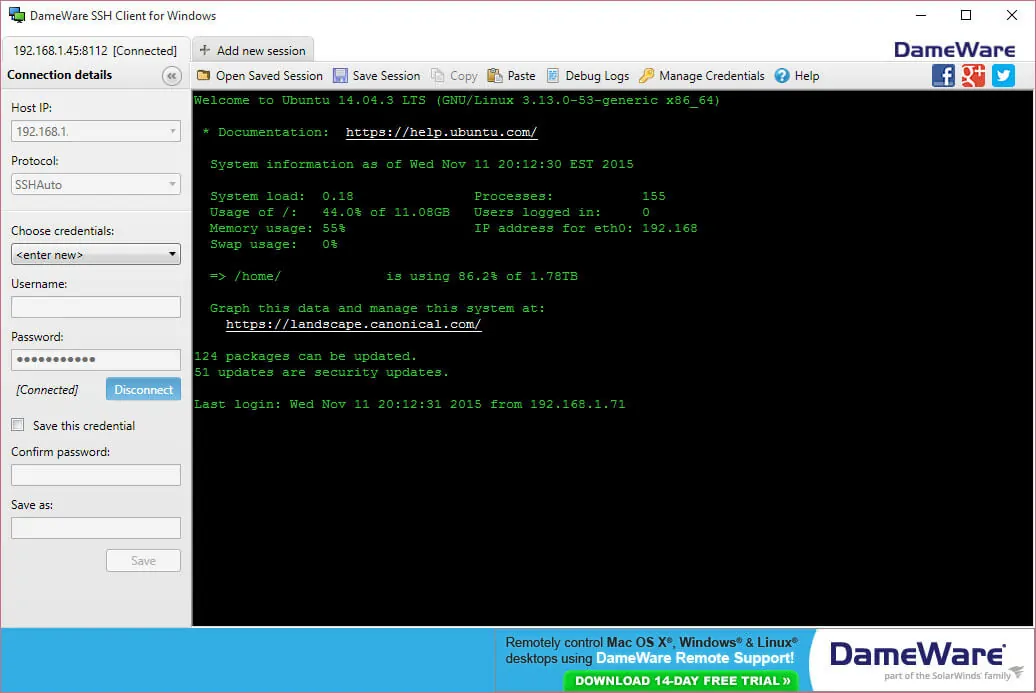The width and height of the screenshot is (1036, 693).
Task: Expand the Protocol SSHAuto dropdown
Action: point(172,184)
